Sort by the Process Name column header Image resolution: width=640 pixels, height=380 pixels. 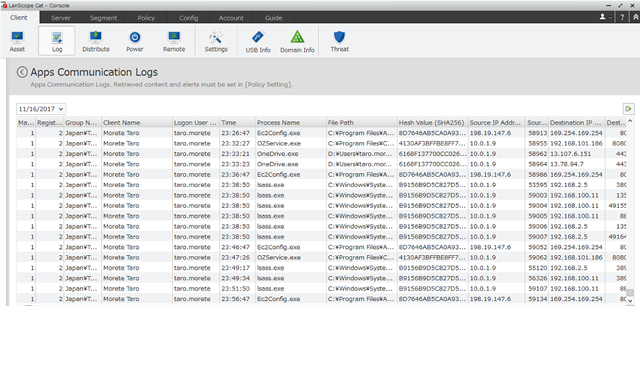(291, 122)
